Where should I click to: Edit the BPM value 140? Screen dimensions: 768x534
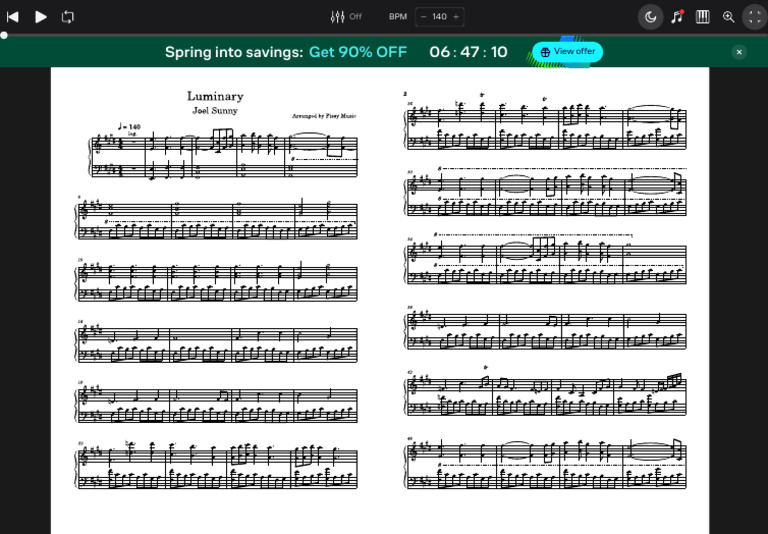tap(439, 17)
